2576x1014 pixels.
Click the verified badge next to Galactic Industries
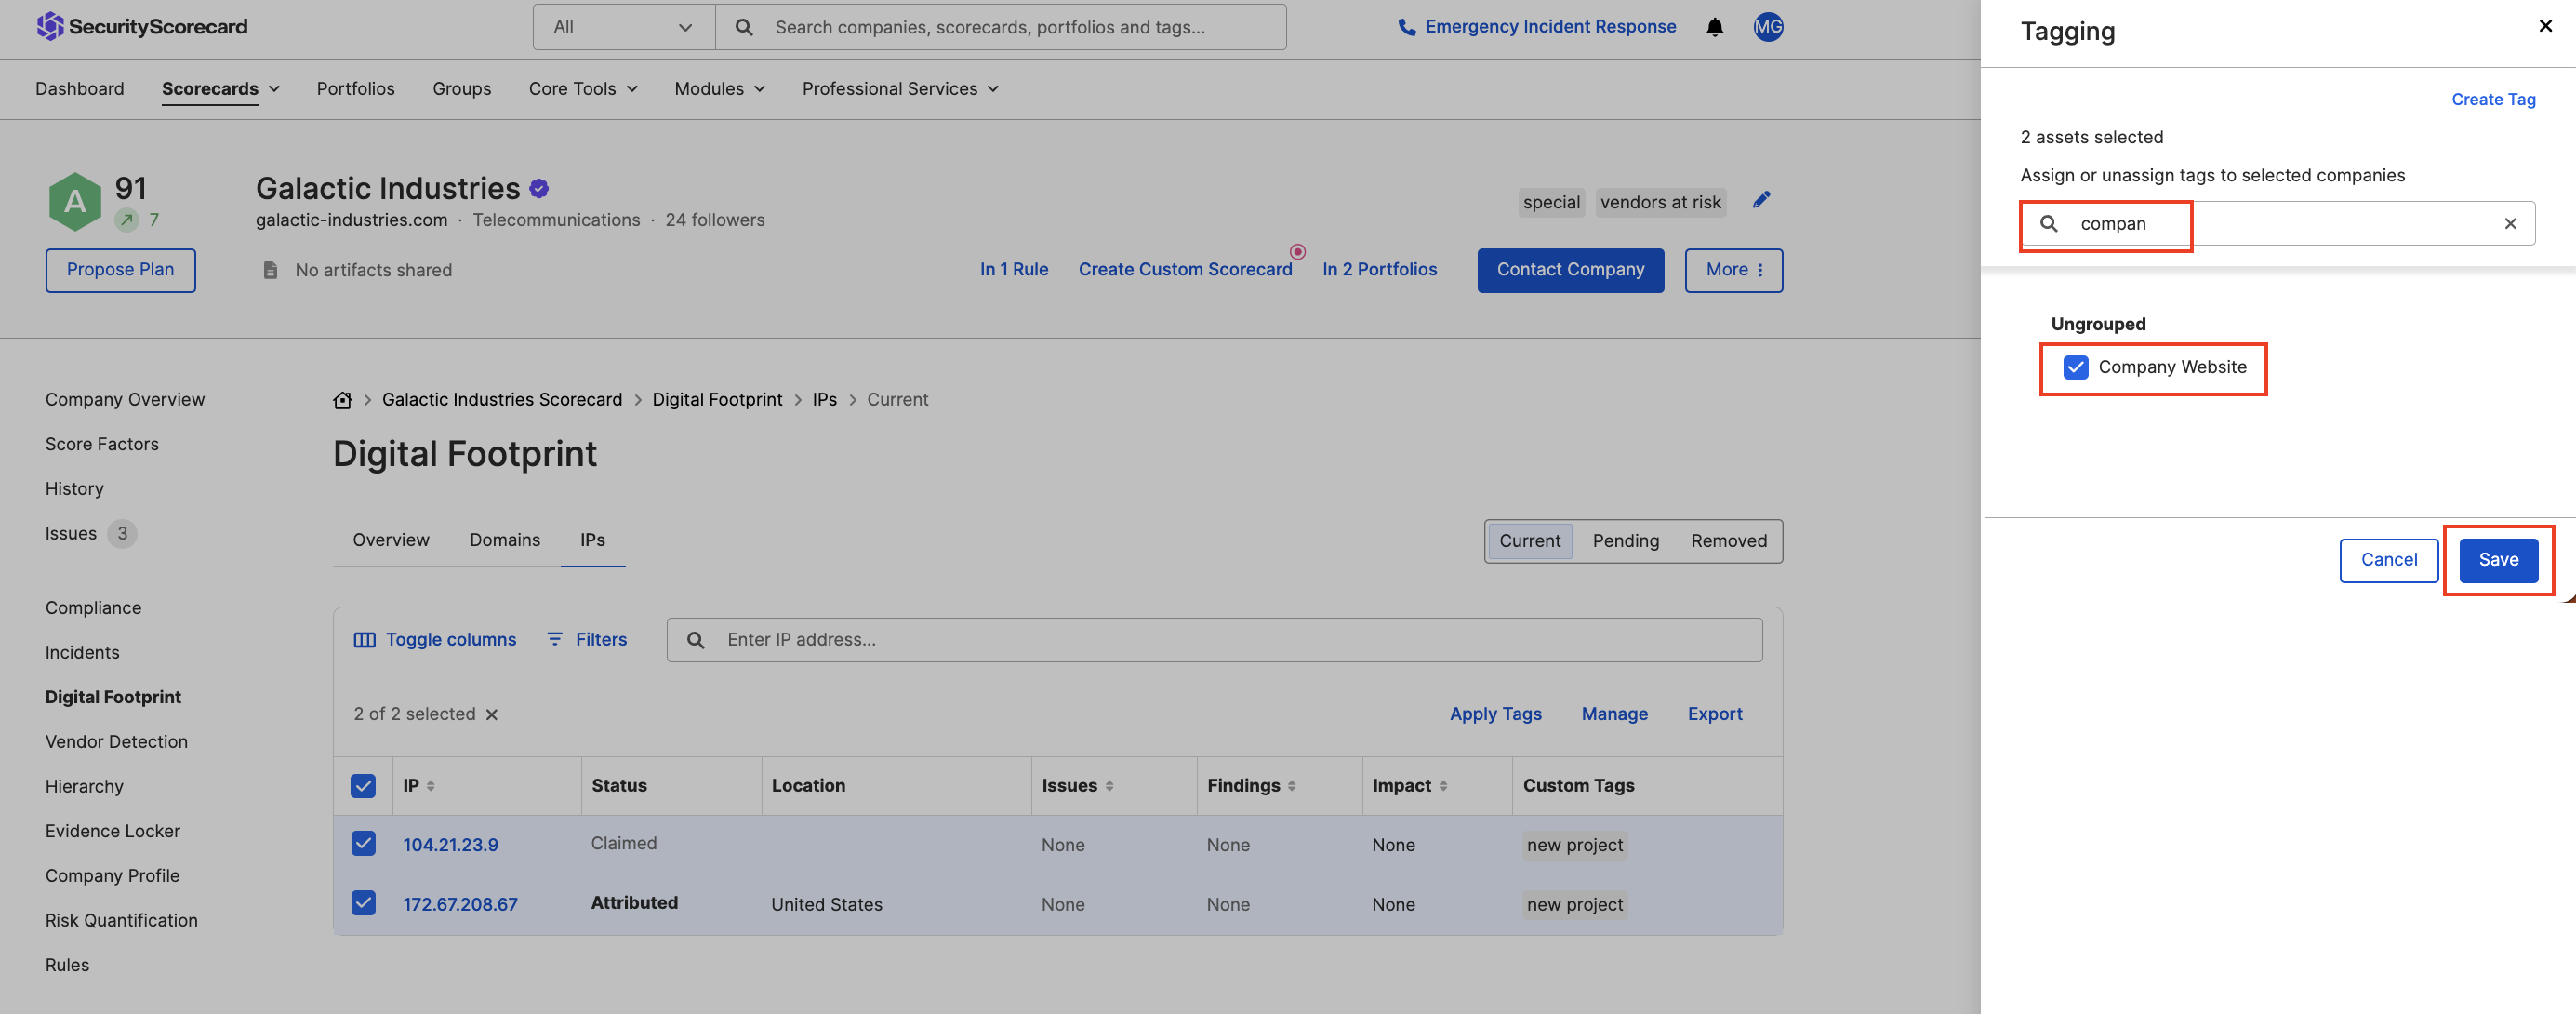539,188
